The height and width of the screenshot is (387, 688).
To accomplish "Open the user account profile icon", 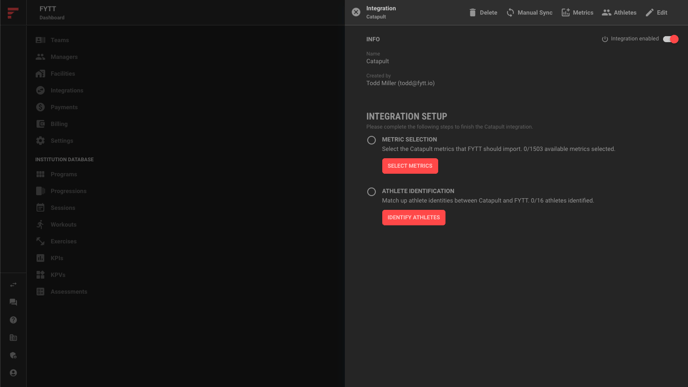I will [13, 373].
